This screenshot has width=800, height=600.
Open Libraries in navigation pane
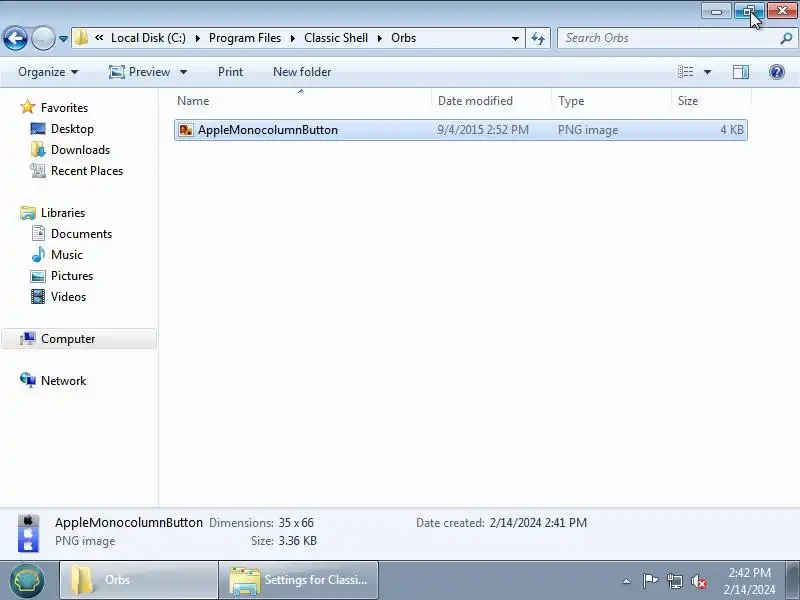63,212
